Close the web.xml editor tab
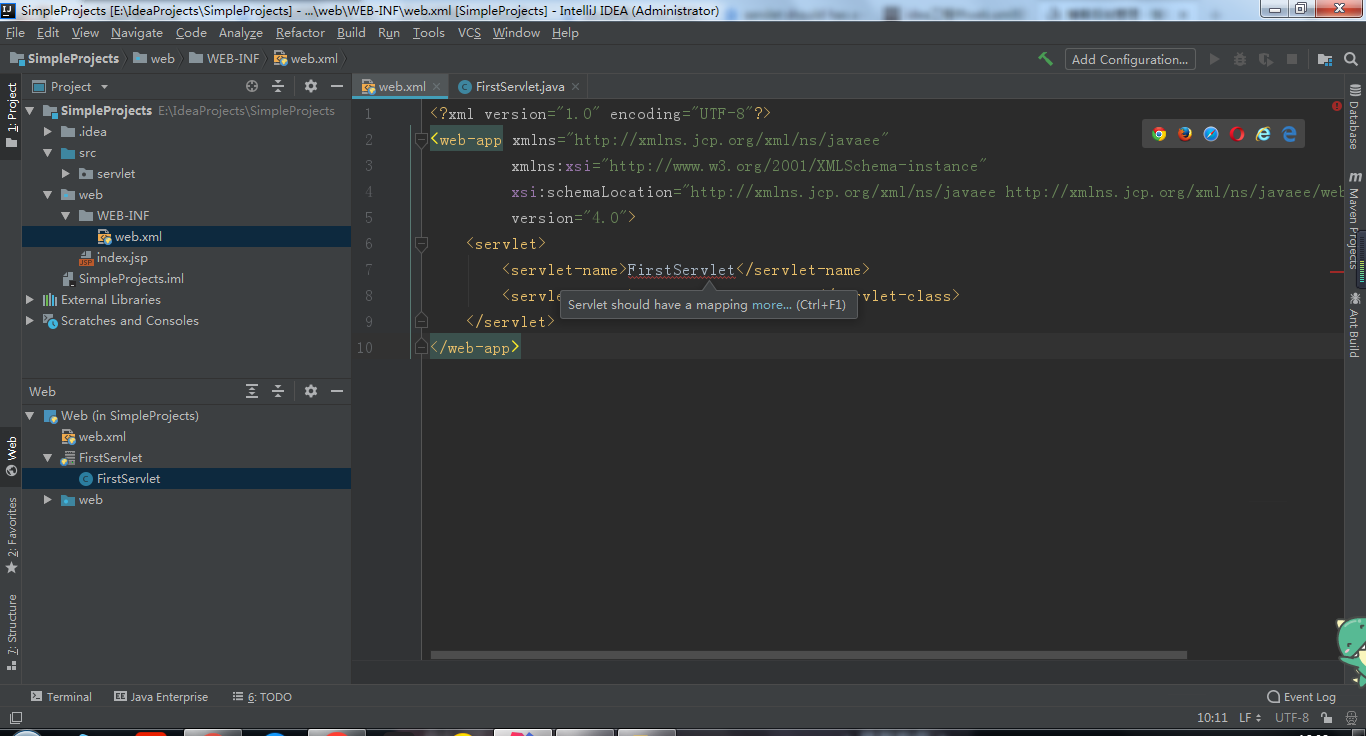The image size is (1366, 736). tap(437, 87)
